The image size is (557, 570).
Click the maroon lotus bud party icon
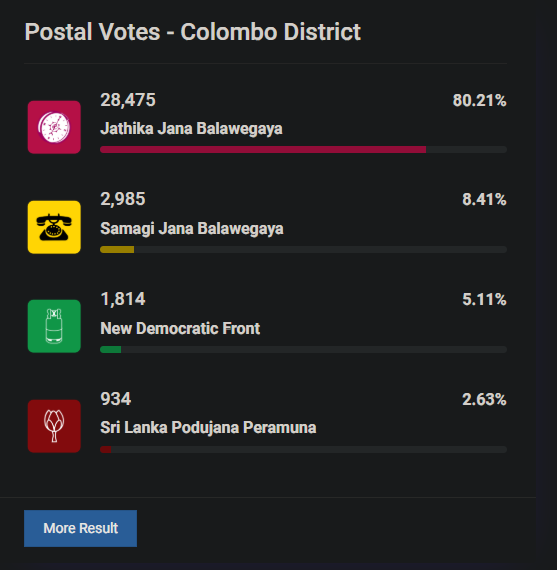coord(54,426)
